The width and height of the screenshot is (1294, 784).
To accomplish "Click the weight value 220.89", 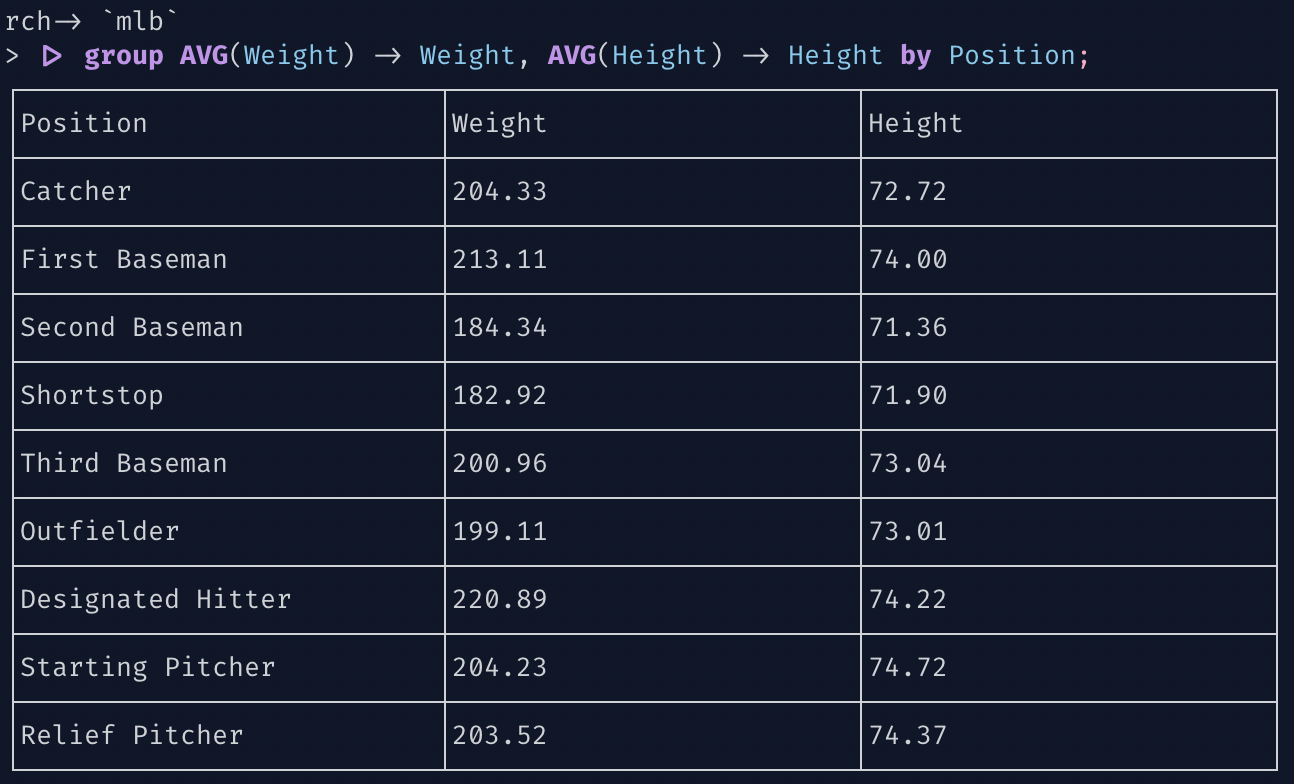I will pos(499,600).
